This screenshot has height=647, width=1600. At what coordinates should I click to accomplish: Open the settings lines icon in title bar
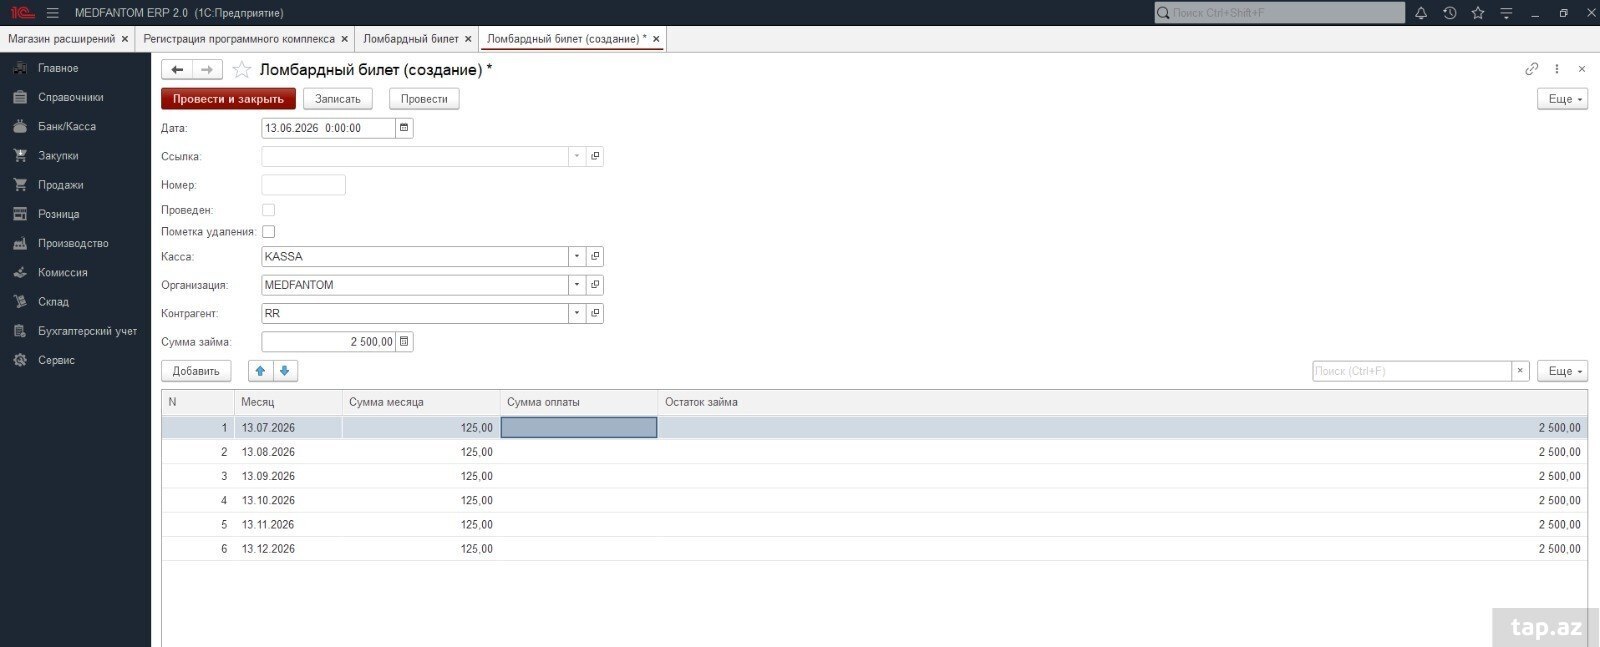coord(1506,13)
